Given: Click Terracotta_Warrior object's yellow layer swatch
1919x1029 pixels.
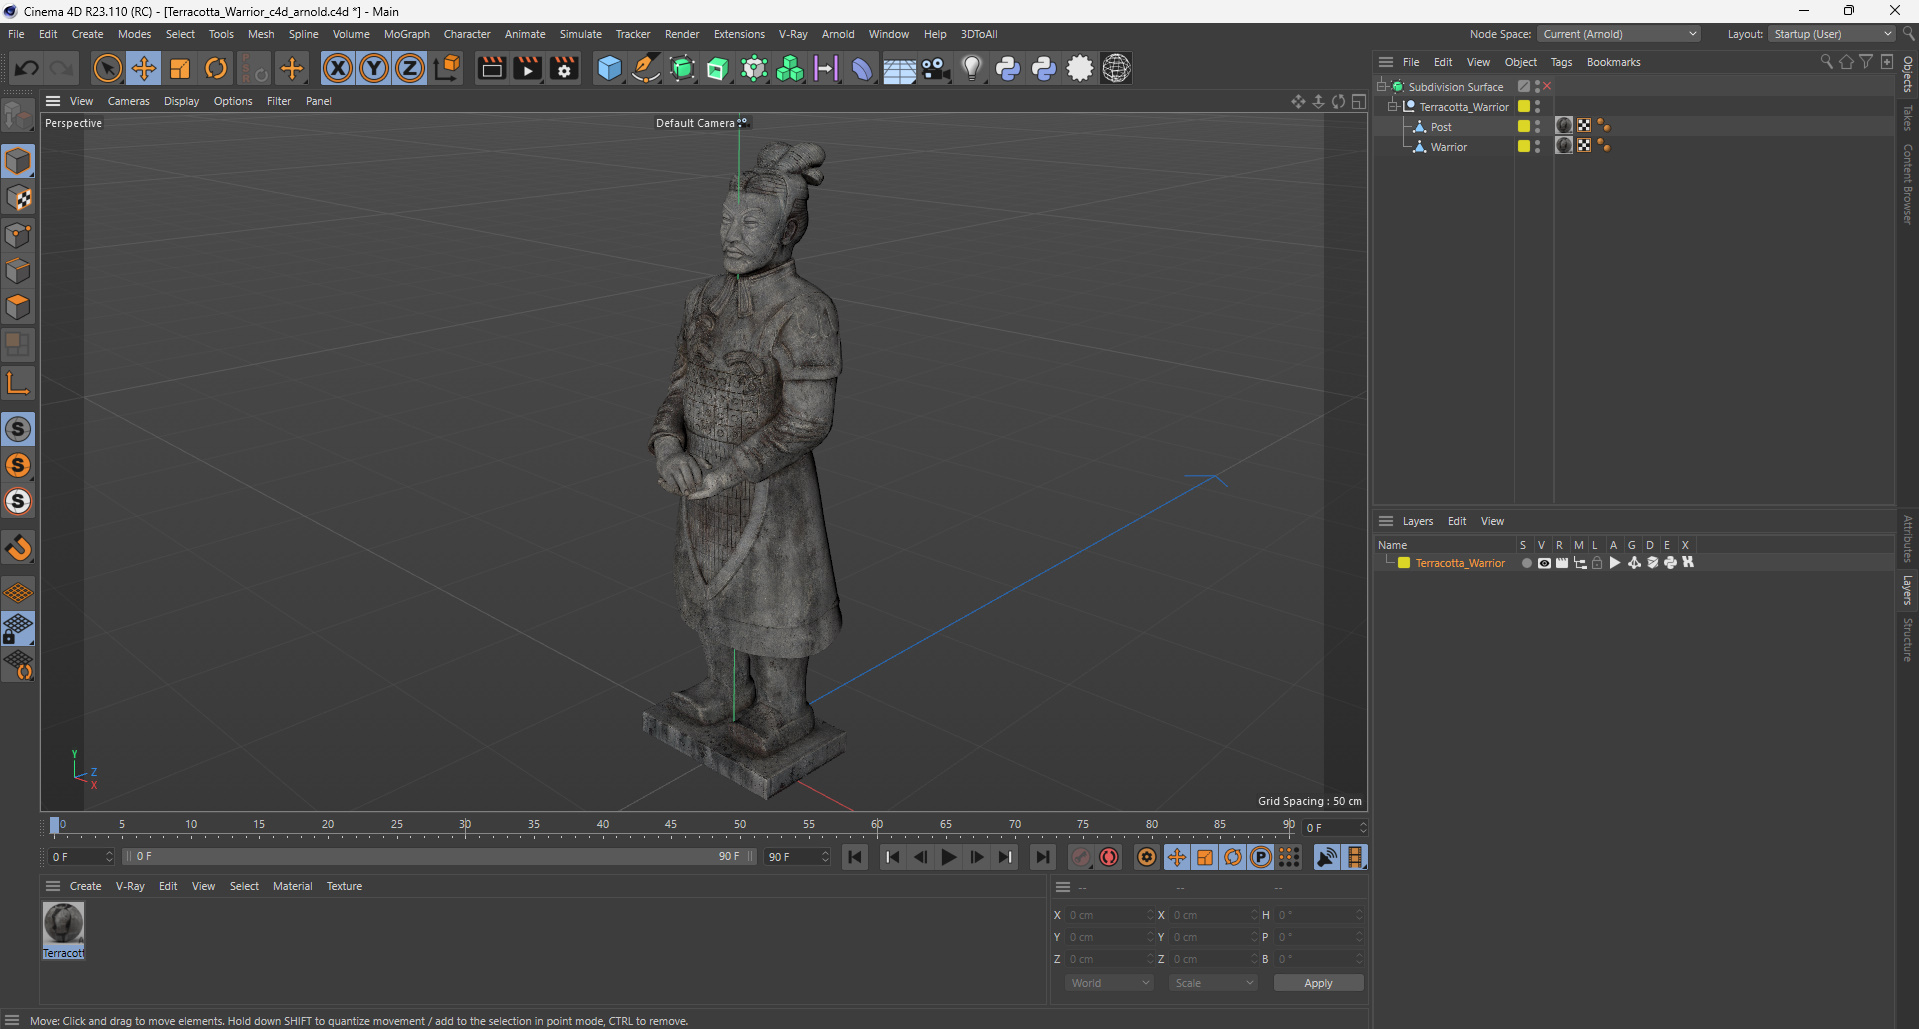Looking at the screenshot, I should (x=1524, y=106).
